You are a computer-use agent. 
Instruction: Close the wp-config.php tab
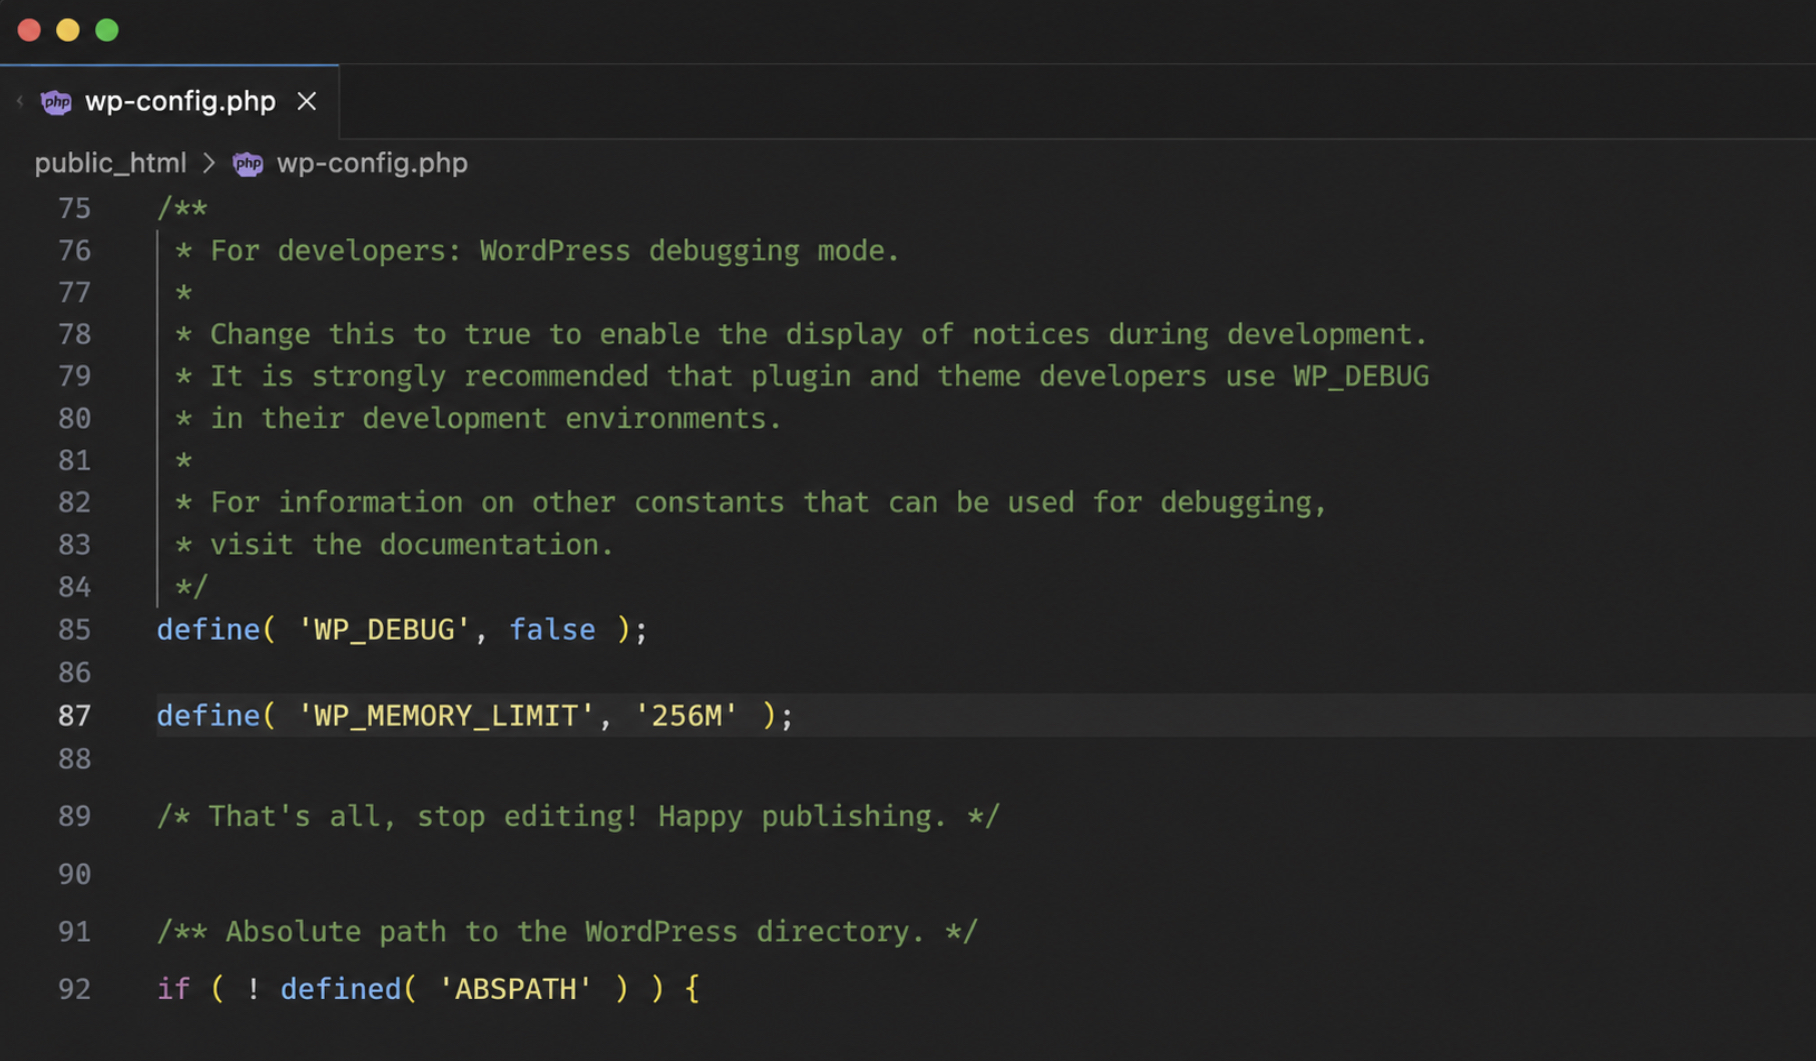(x=306, y=101)
